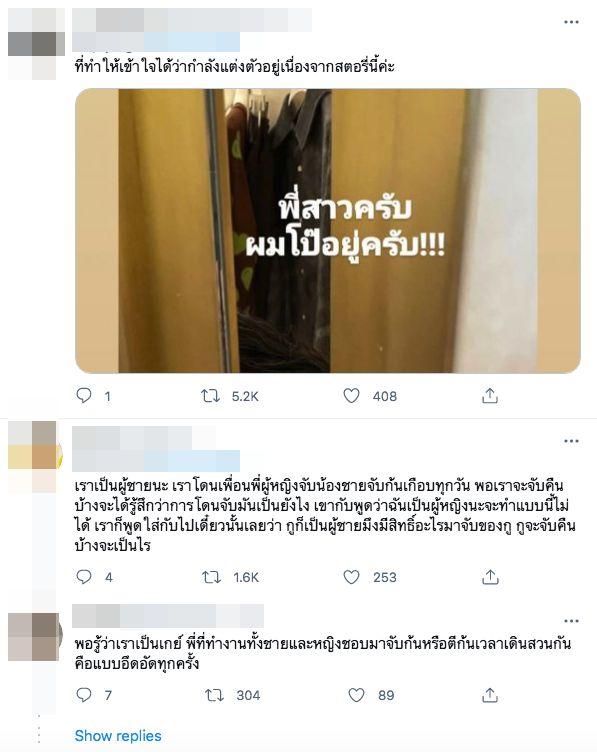Retweet the tweet with 304 retweets
The width and height of the screenshot is (597, 752).
214,695
